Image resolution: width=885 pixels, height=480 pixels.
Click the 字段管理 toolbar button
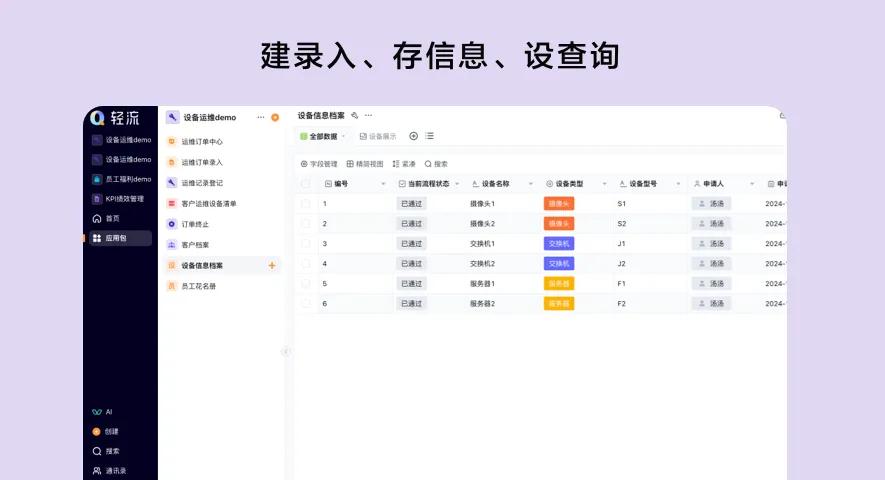(319, 164)
